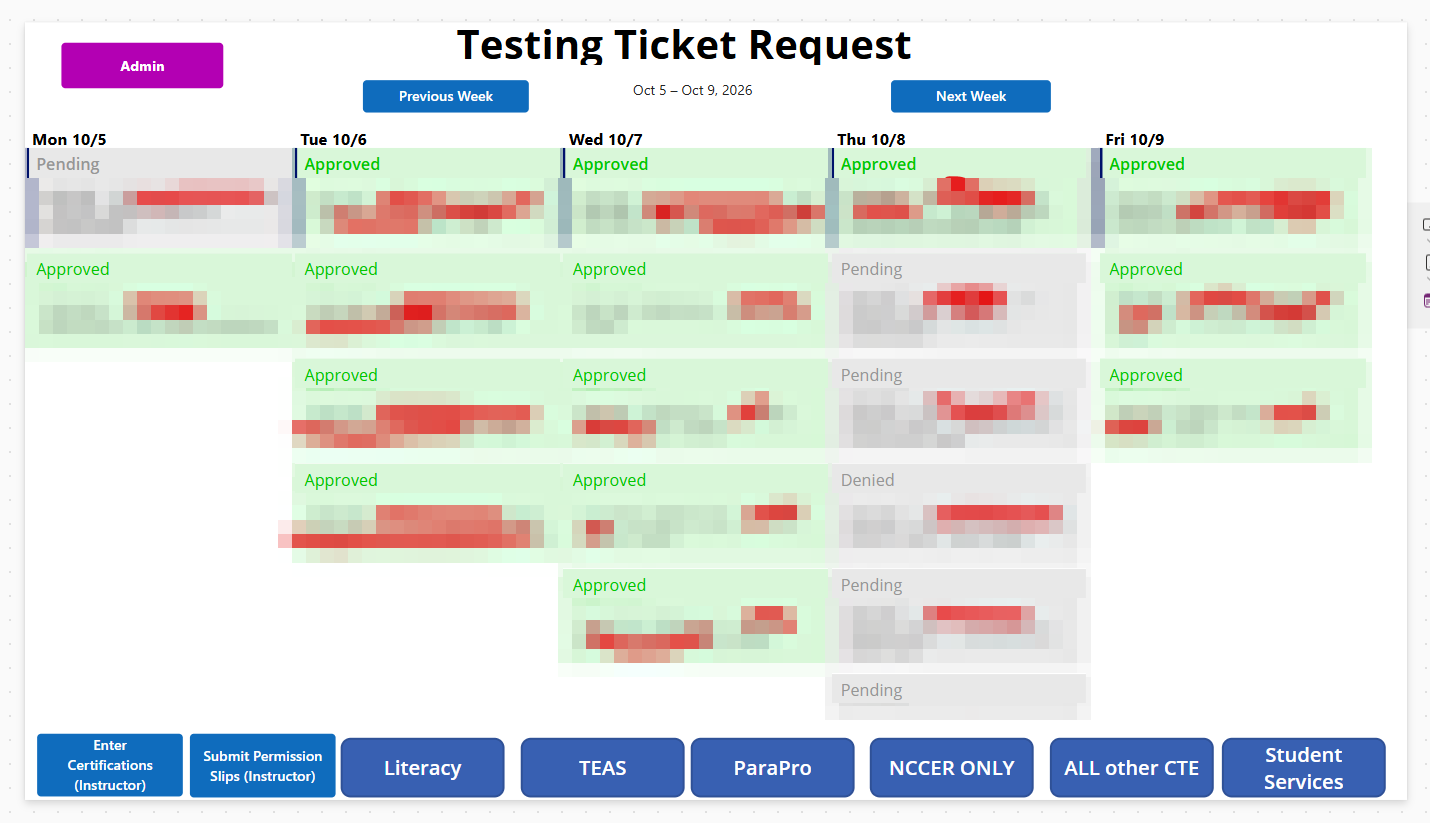Viewport: 1430px width, 823px height.
Task: Select the ParaPro button
Action: point(773,768)
